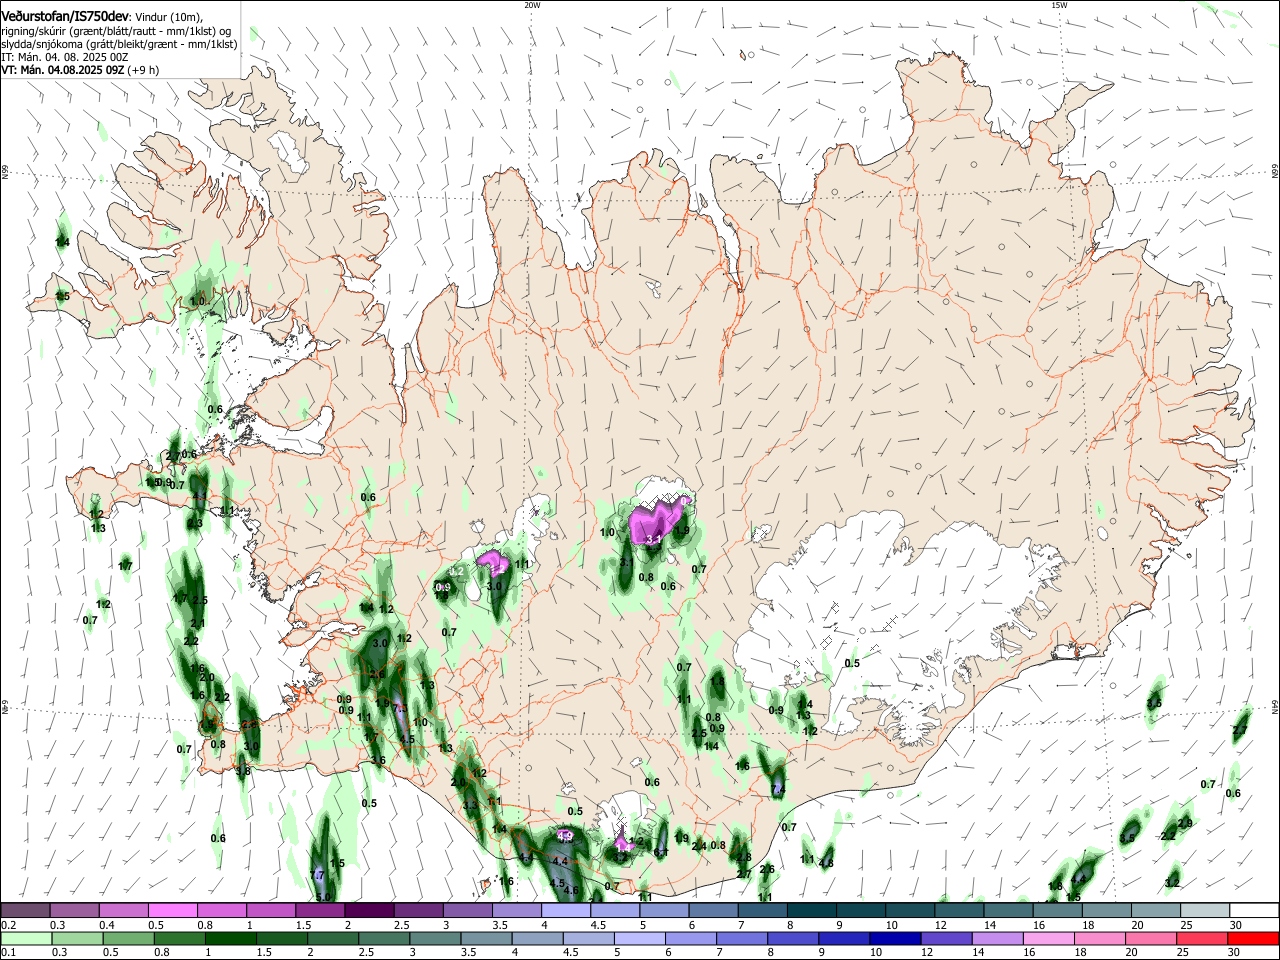The width and height of the screenshot is (1280, 960).
Task: Click the 30 label in the rain legend
Action: coord(1235,952)
